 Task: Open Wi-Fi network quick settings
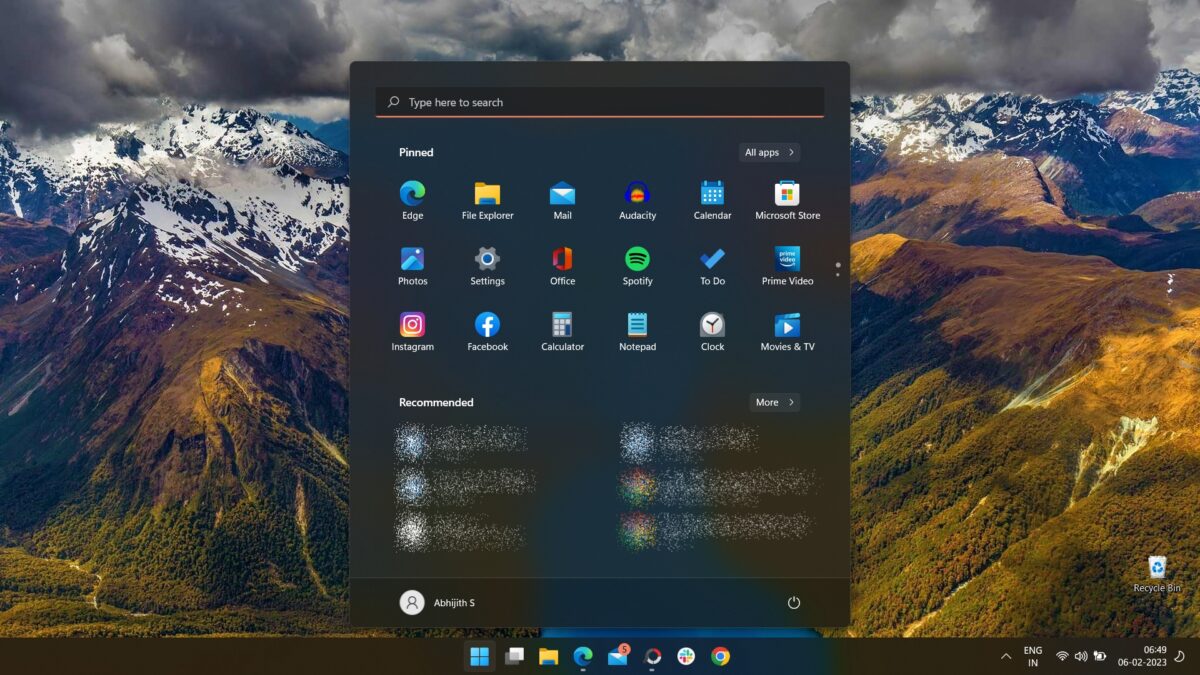(x=1062, y=656)
